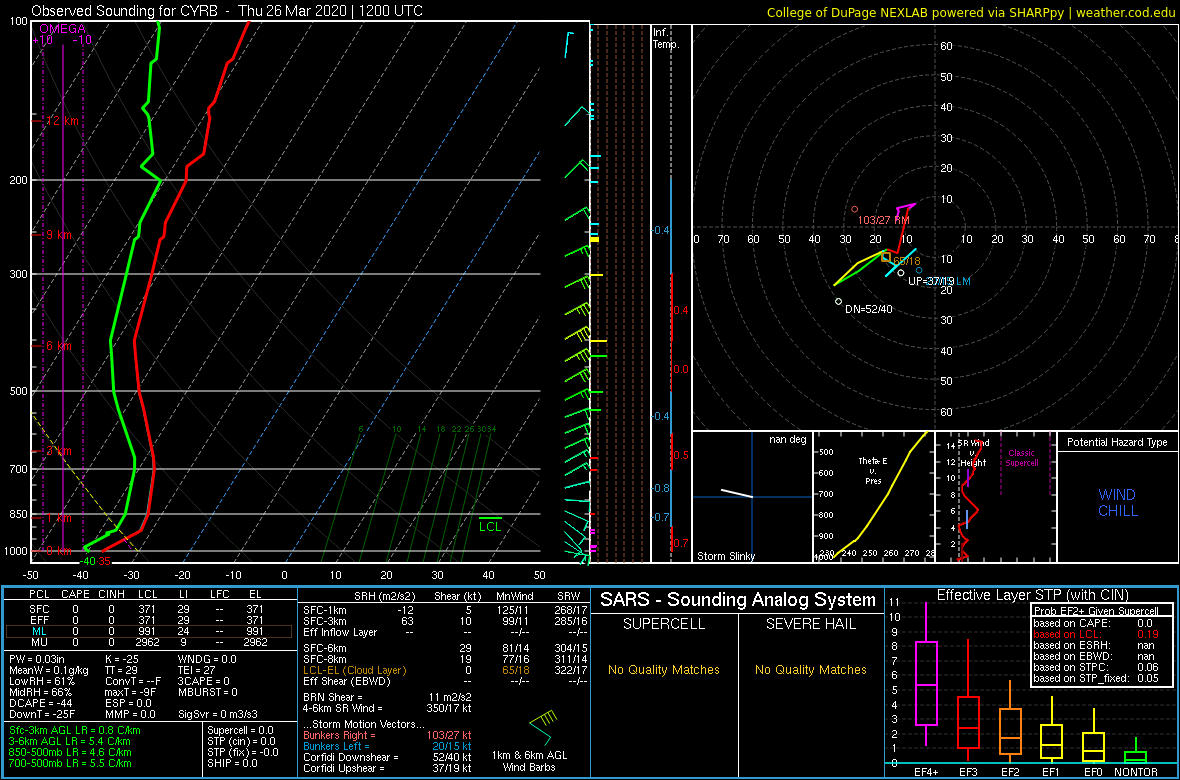Click the Supercell = 0.0 composite value

coord(241,730)
